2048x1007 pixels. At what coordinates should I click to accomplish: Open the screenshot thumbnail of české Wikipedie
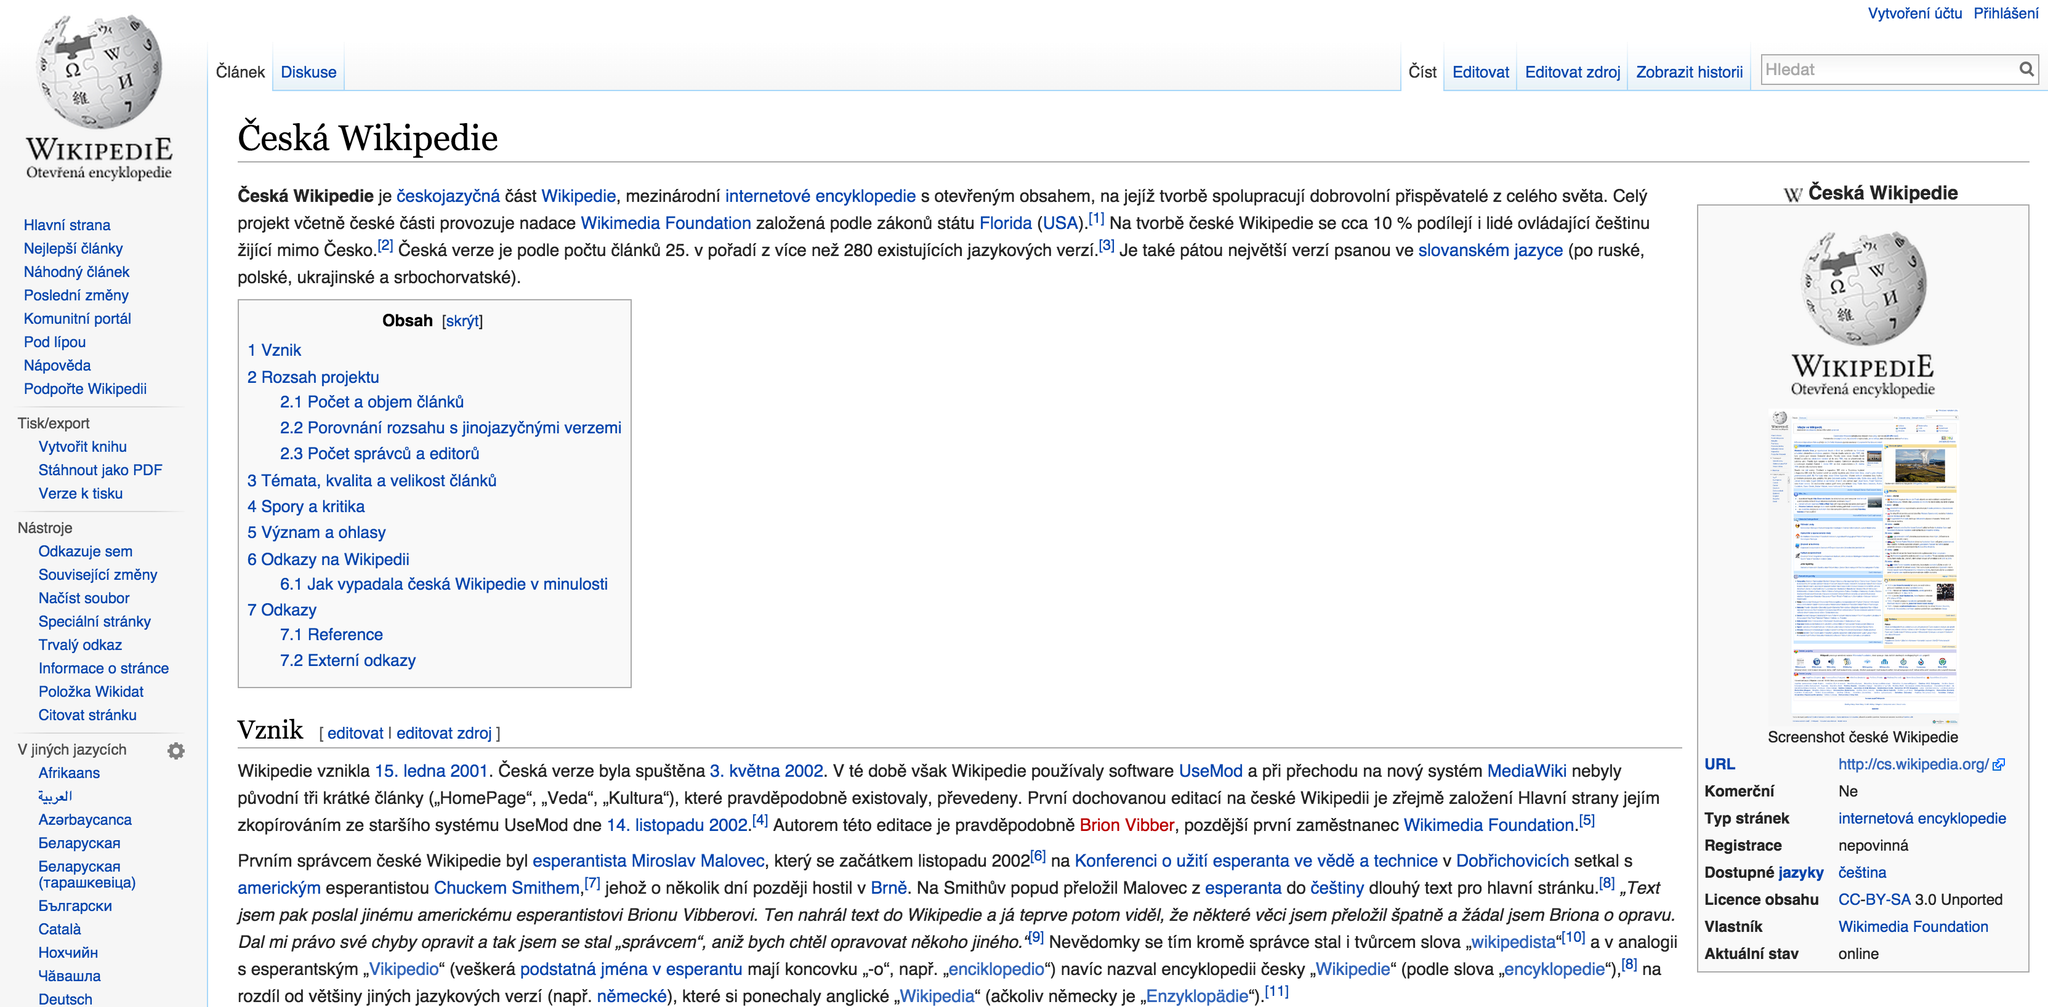click(x=1863, y=565)
